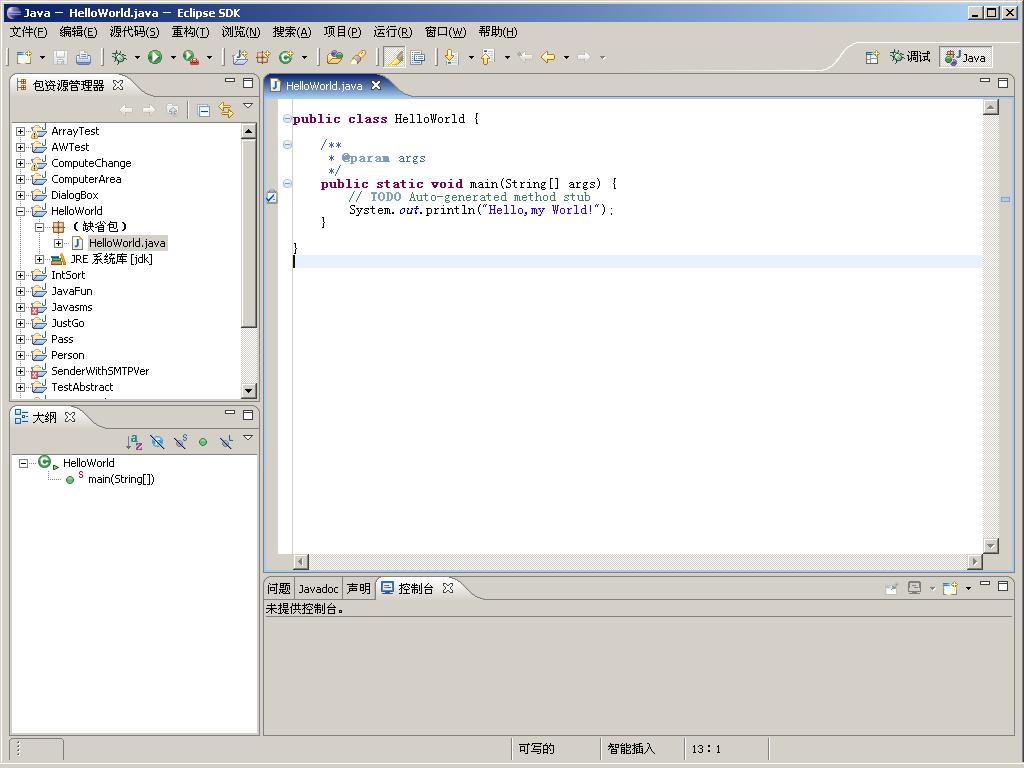Expand the JRE system library node

[x=40, y=259]
